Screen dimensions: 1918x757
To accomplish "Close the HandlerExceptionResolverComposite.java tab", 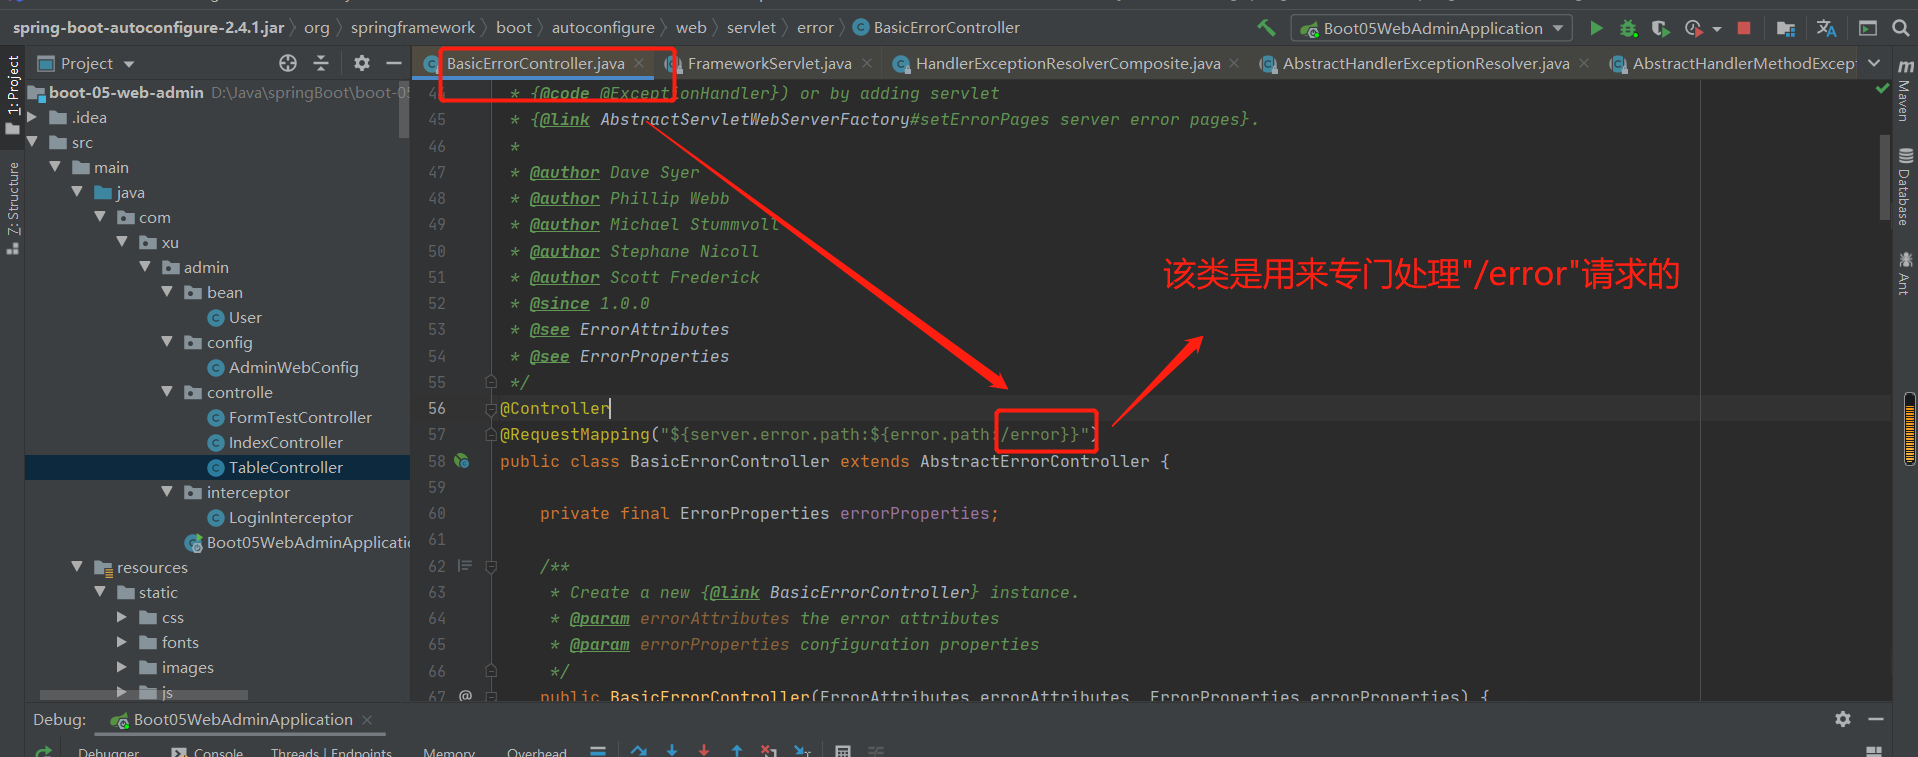I will pos(1234,63).
